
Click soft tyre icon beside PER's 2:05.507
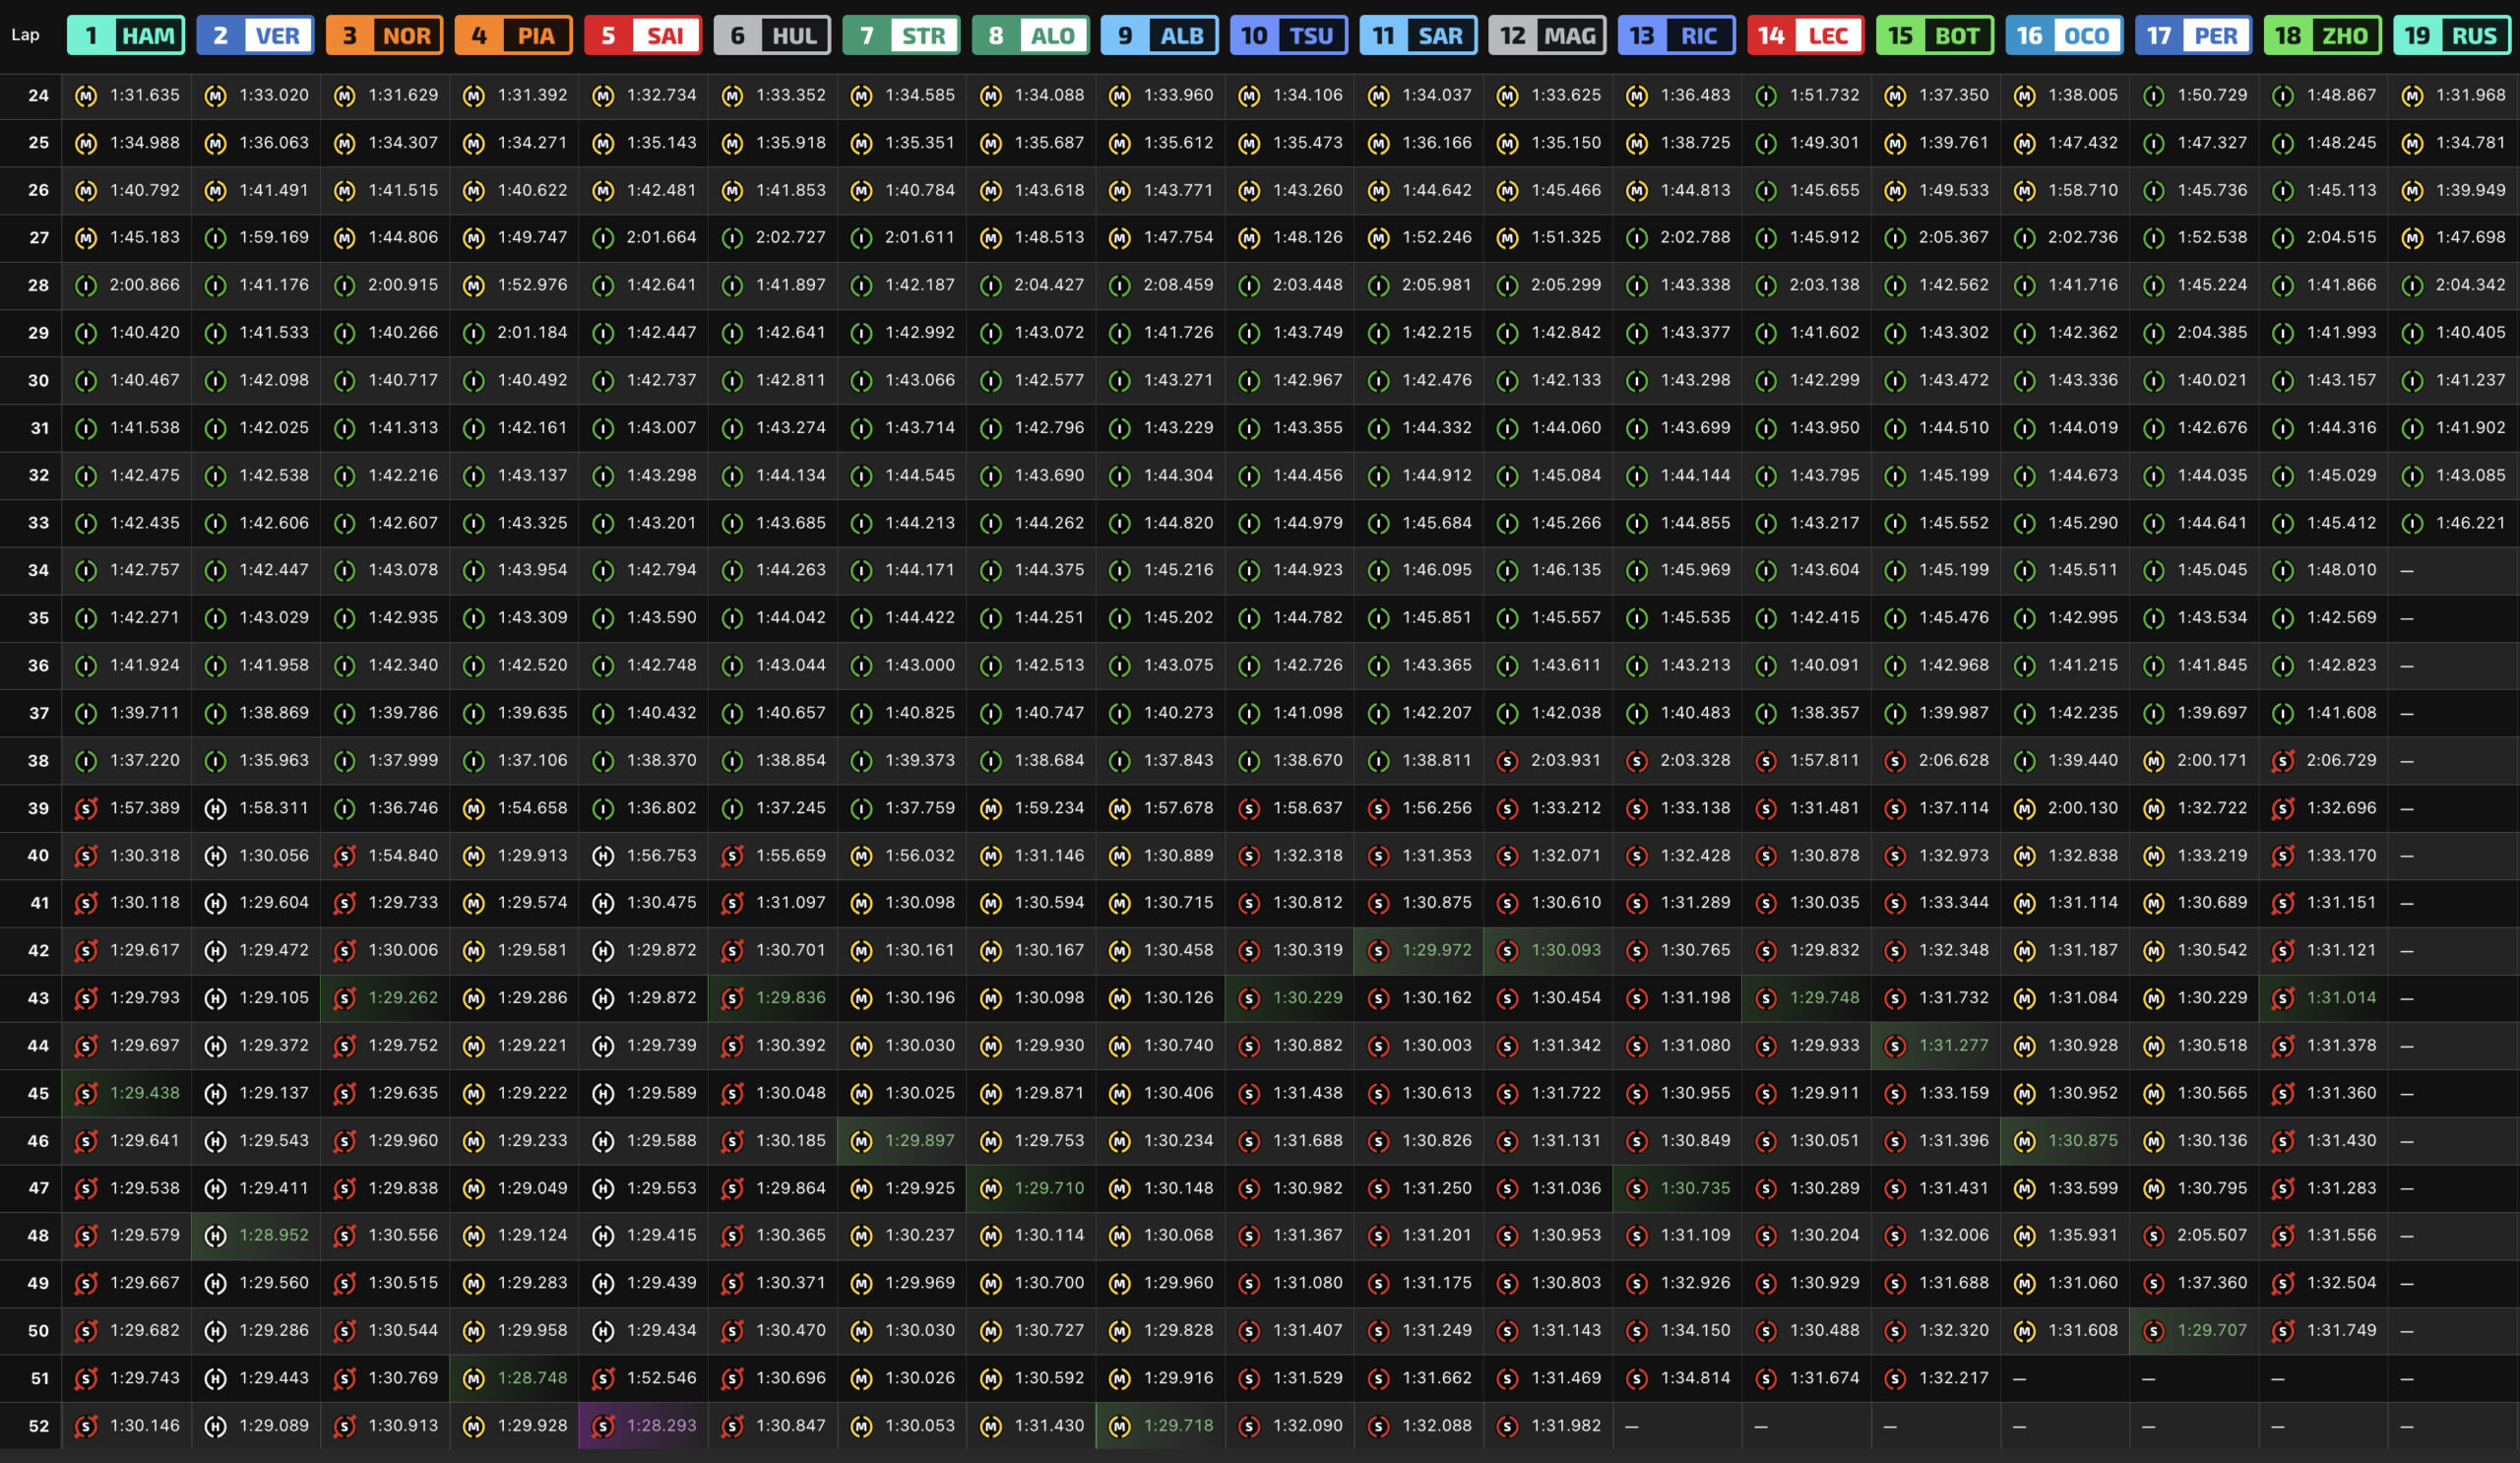(2154, 1236)
